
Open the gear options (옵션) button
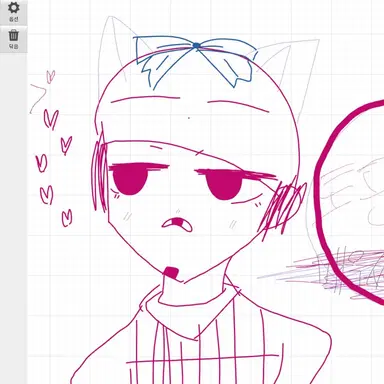pos(13,12)
